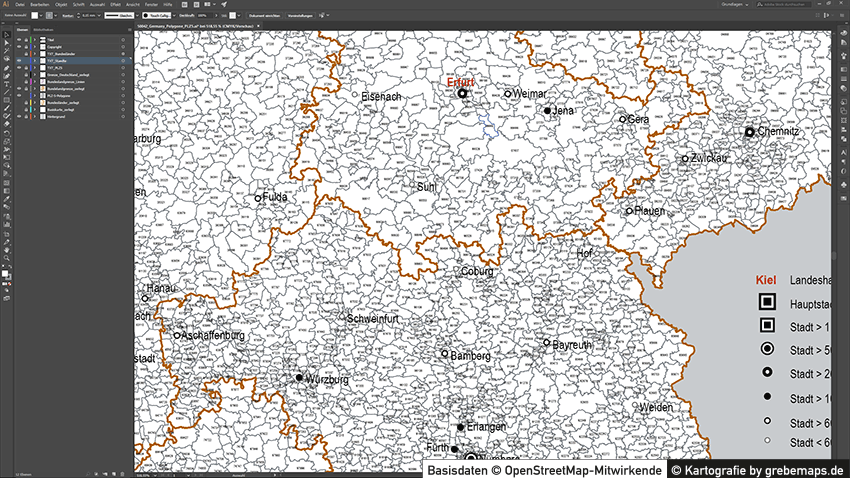Select the Shaper/Pencil tool
This screenshot has width=850, height=478.
(x=7, y=115)
